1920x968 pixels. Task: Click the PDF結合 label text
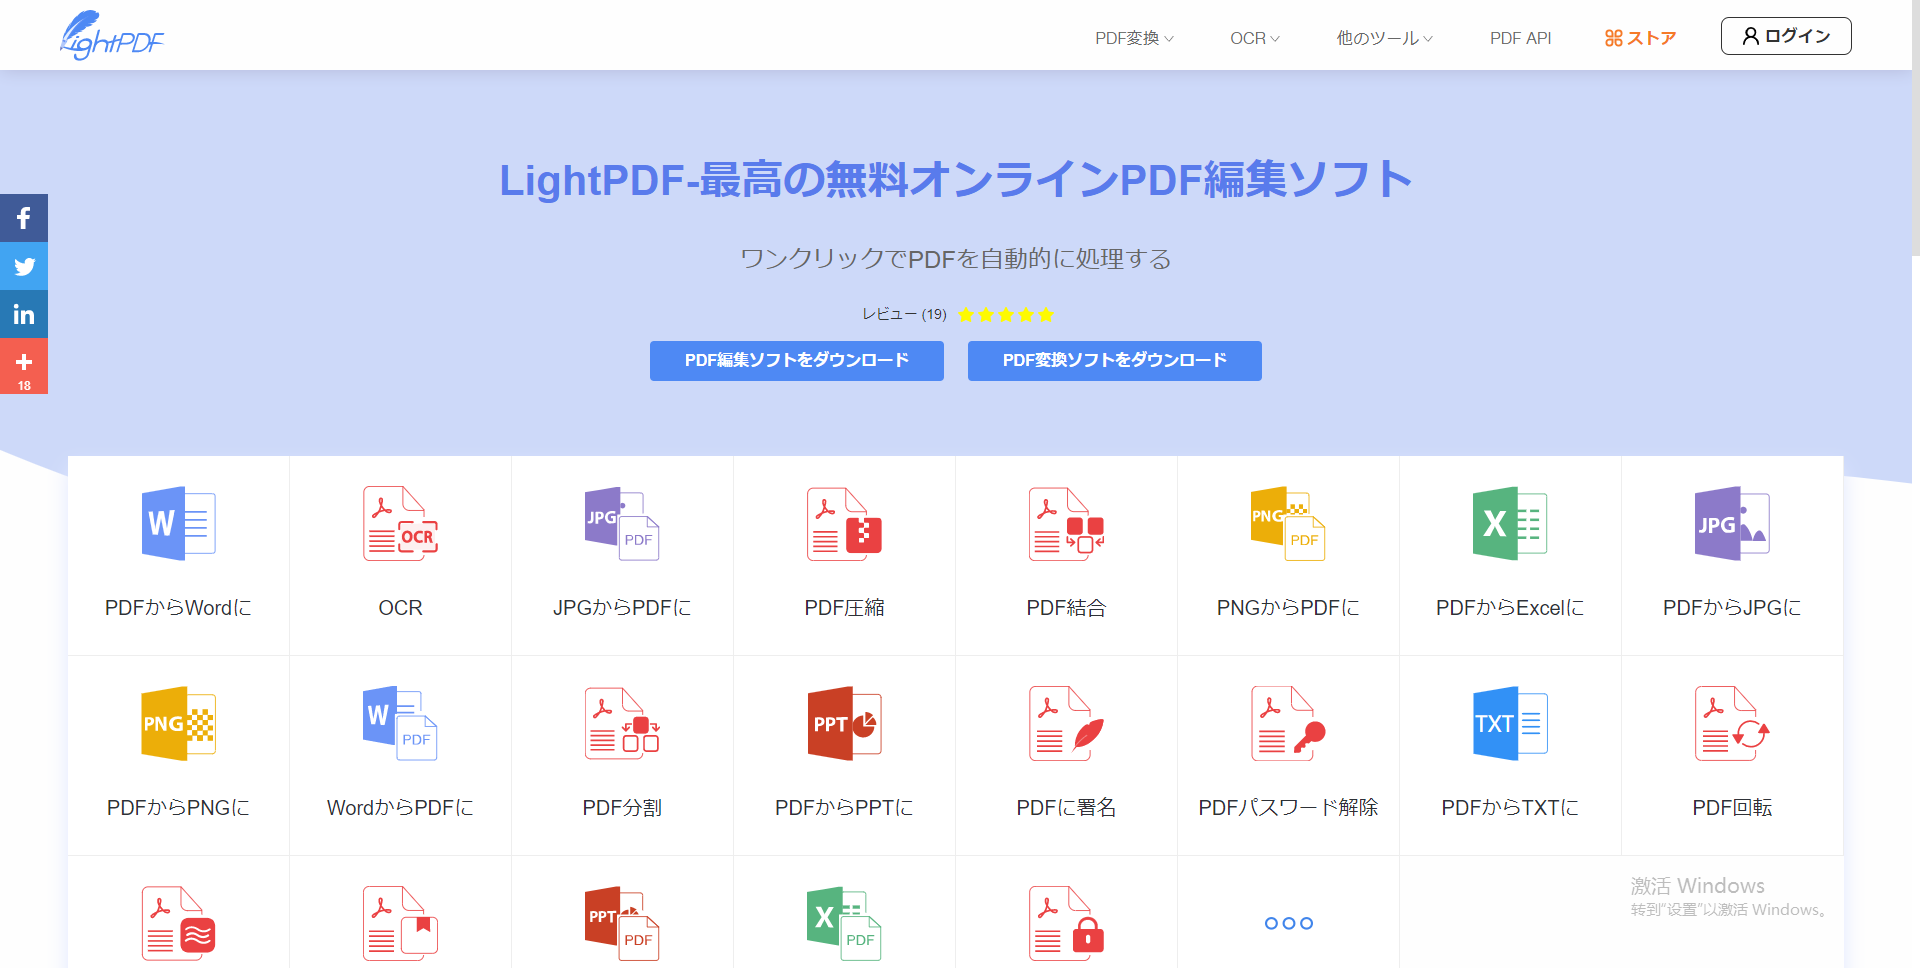[1066, 608]
